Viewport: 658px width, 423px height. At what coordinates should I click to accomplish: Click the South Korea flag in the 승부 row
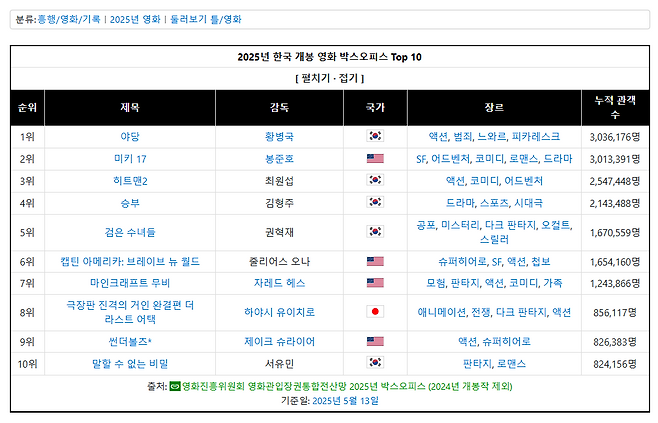[375, 204]
